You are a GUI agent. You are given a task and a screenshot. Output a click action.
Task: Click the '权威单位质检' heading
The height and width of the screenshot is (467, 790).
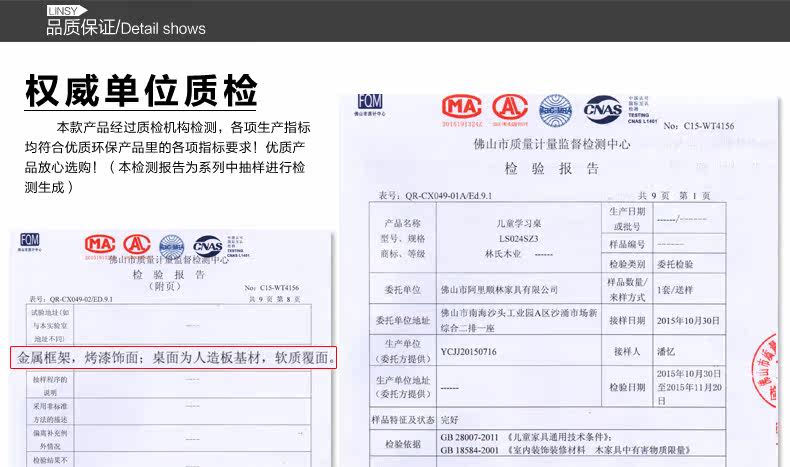coord(141,91)
